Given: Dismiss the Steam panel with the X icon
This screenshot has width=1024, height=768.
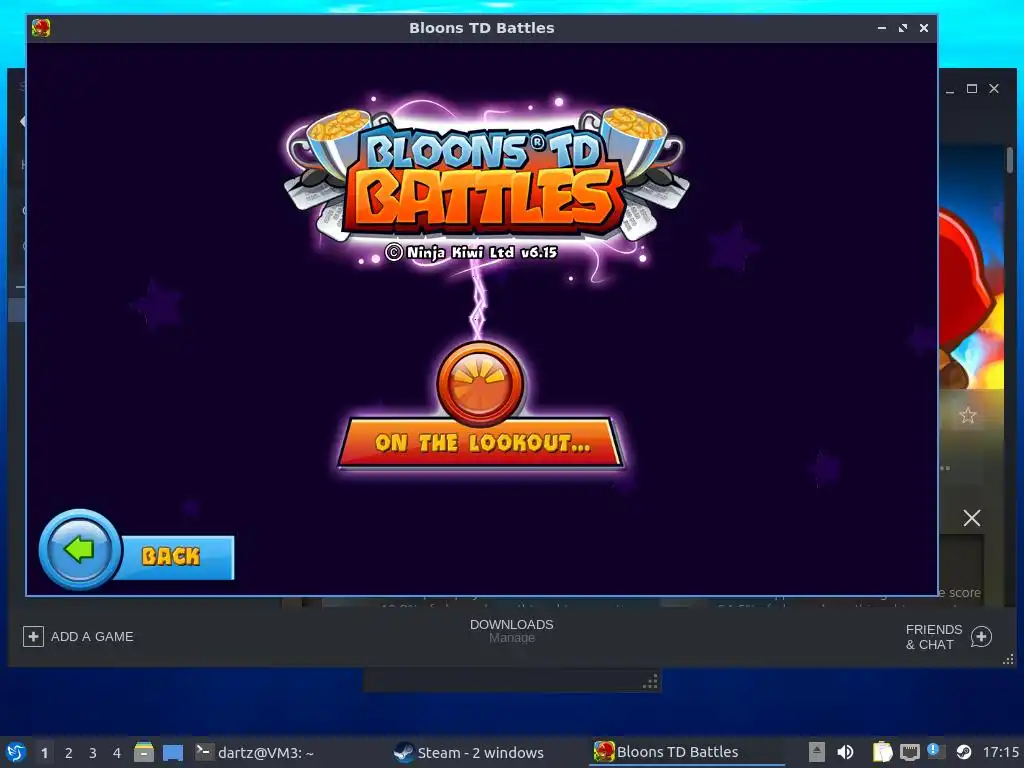Looking at the screenshot, I should [x=972, y=518].
